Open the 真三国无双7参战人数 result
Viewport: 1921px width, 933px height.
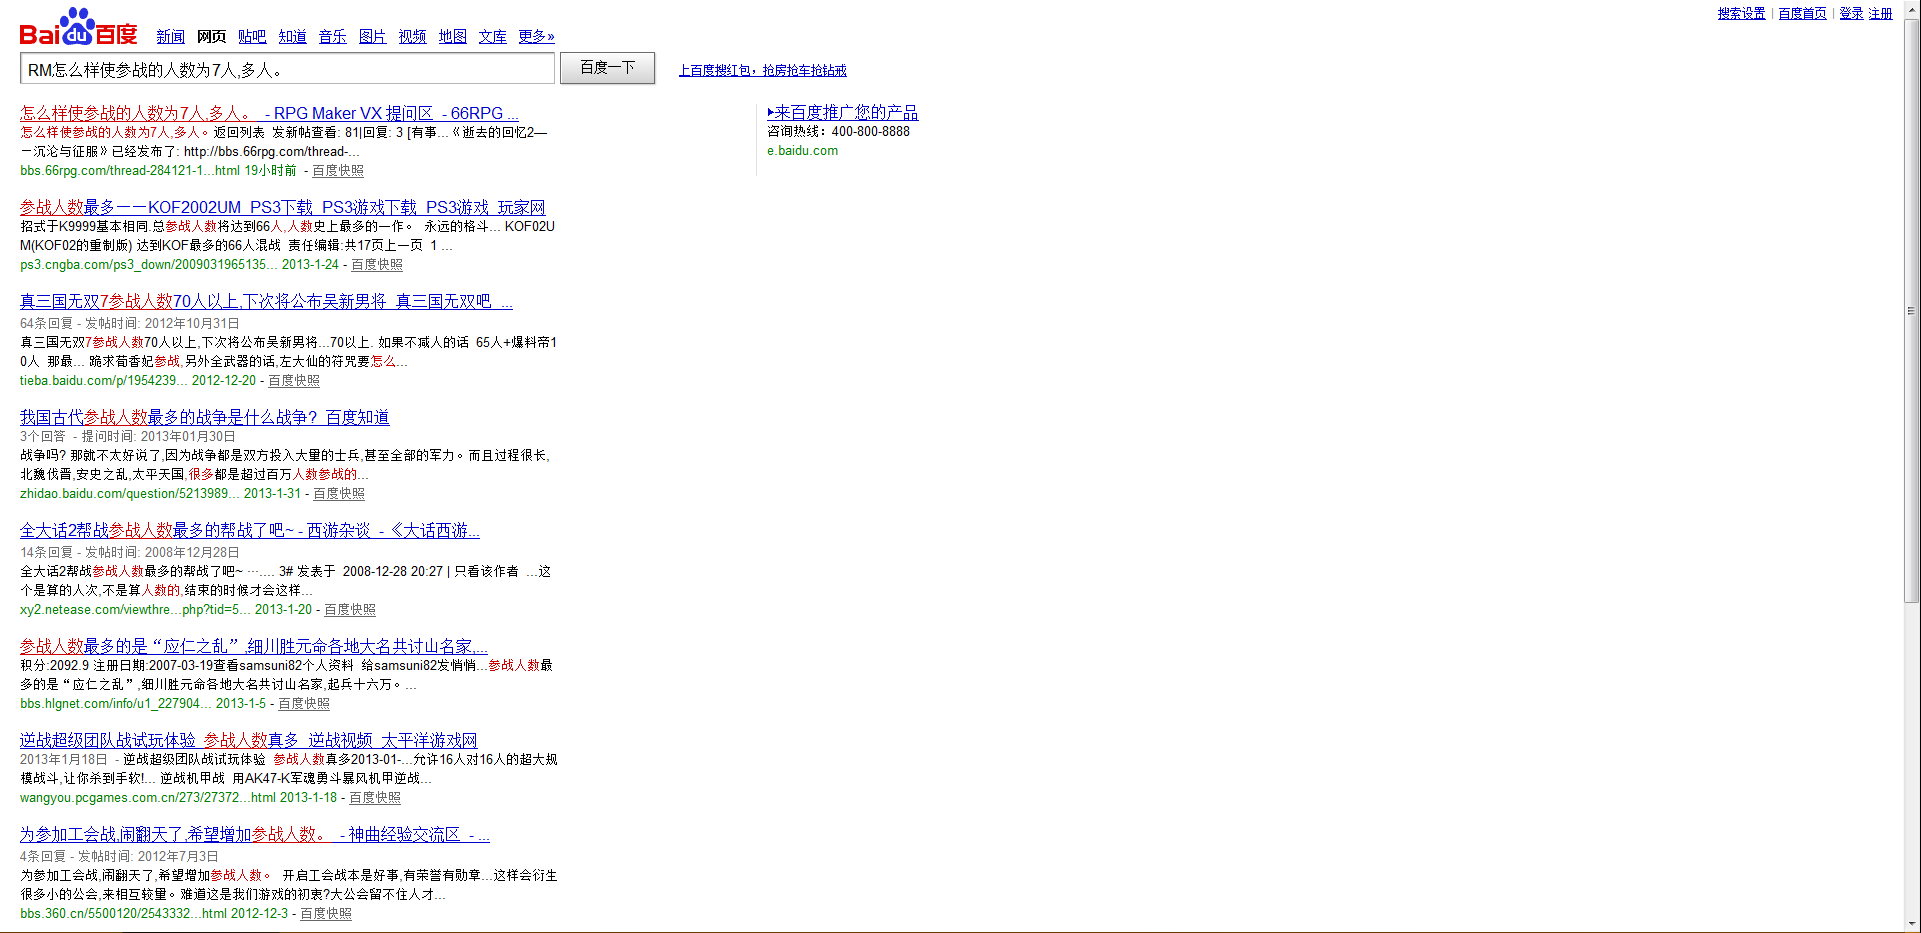pyautogui.click(x=266, y=301)
